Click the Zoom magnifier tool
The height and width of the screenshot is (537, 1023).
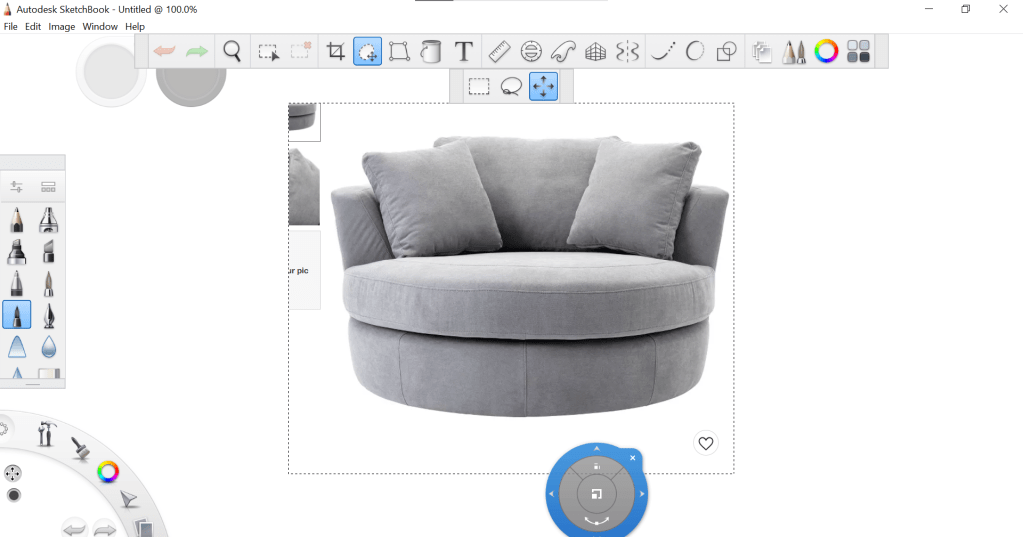coord(232,52)
